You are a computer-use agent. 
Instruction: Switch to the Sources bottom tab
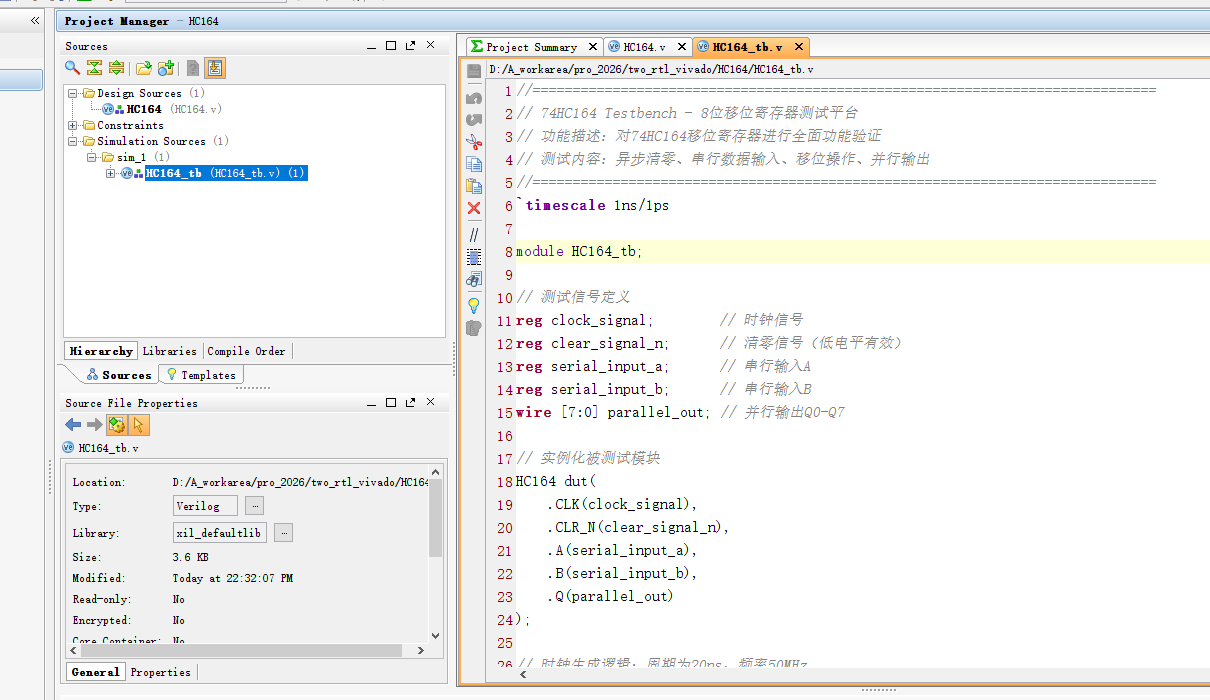click(x=119, y=375)
